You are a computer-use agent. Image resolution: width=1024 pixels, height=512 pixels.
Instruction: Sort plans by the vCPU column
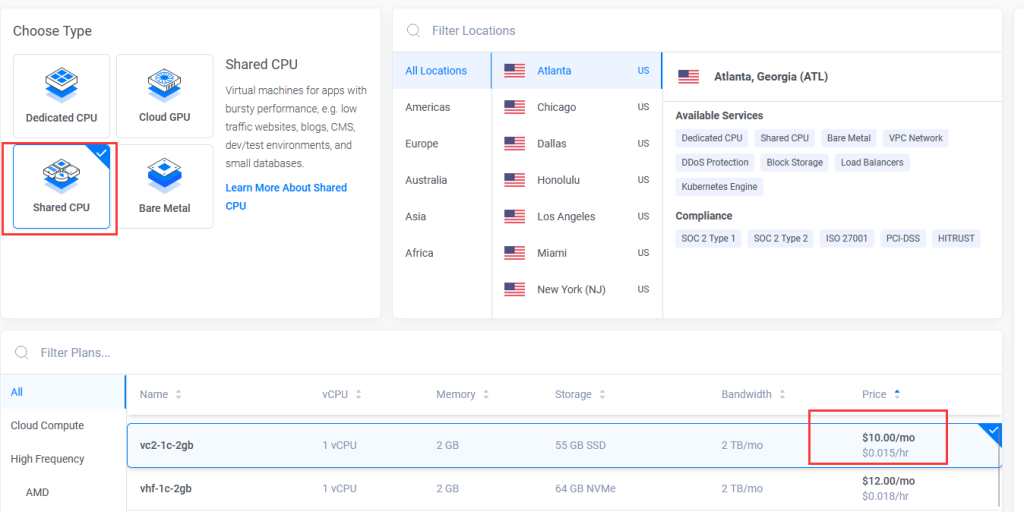pos(358,395)
